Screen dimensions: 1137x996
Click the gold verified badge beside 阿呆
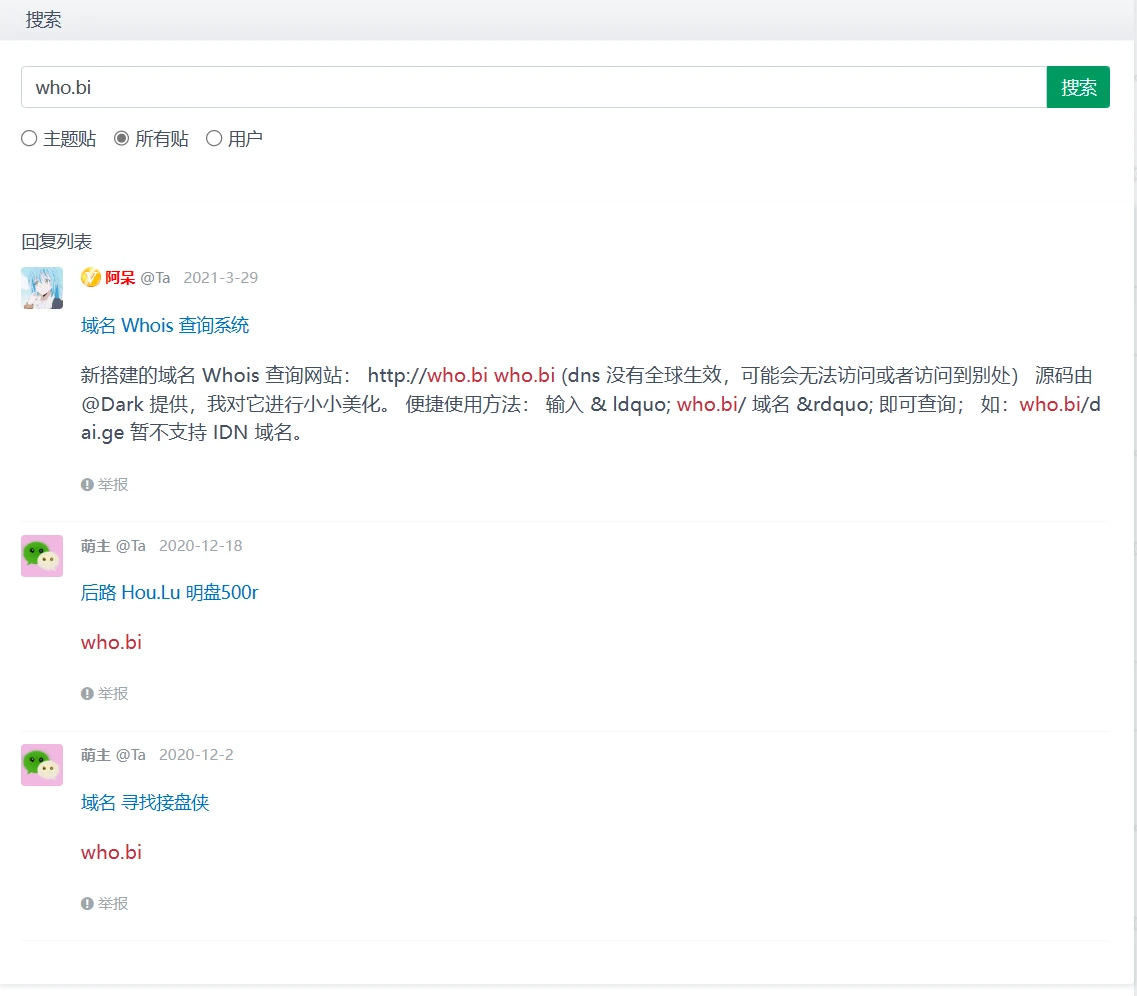(x=91, y=278)
